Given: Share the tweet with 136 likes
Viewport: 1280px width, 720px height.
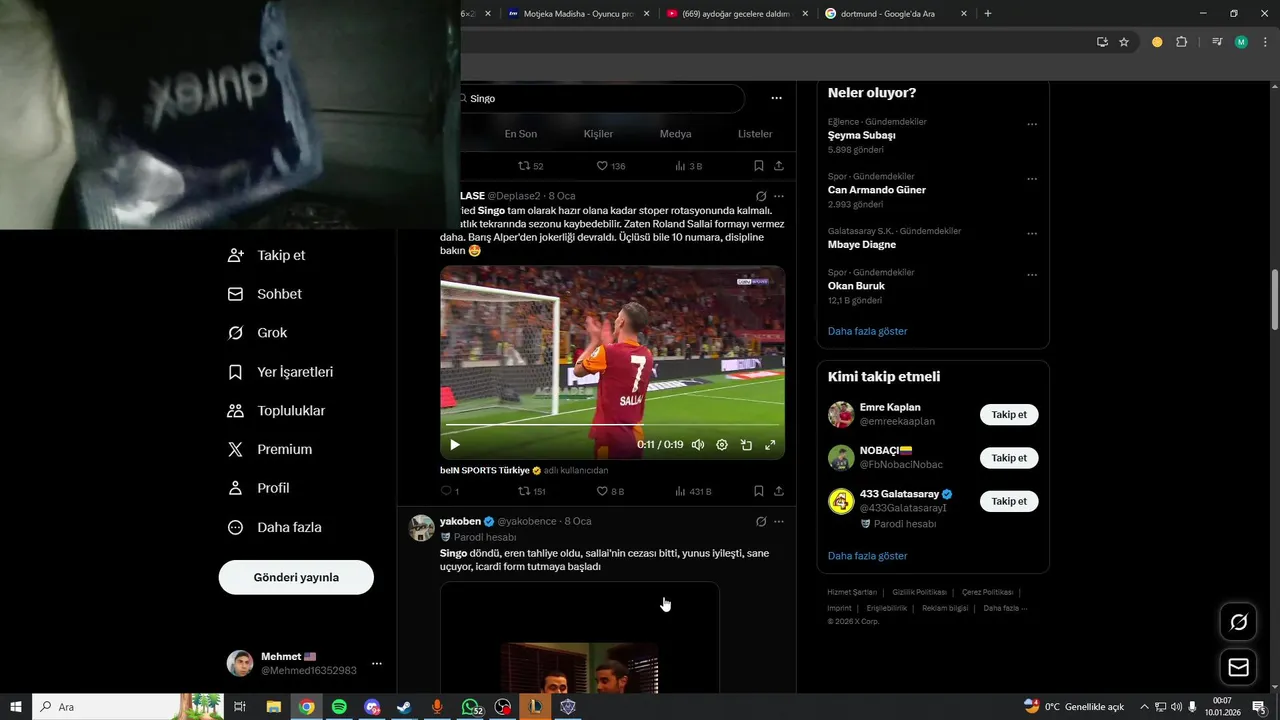Looking at the screenshot, I should click(778, 166).
